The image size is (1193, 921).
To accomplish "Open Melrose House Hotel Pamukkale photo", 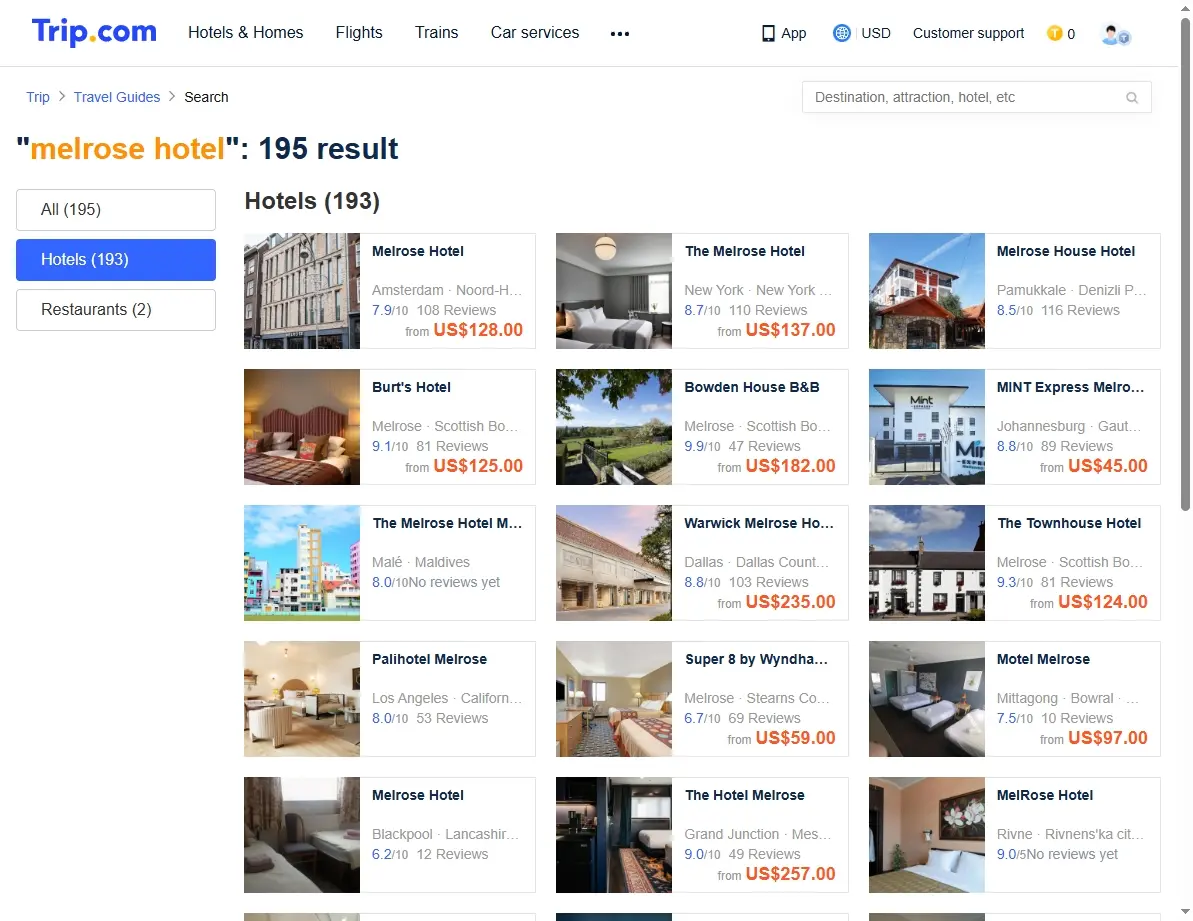I will [927, 291].
